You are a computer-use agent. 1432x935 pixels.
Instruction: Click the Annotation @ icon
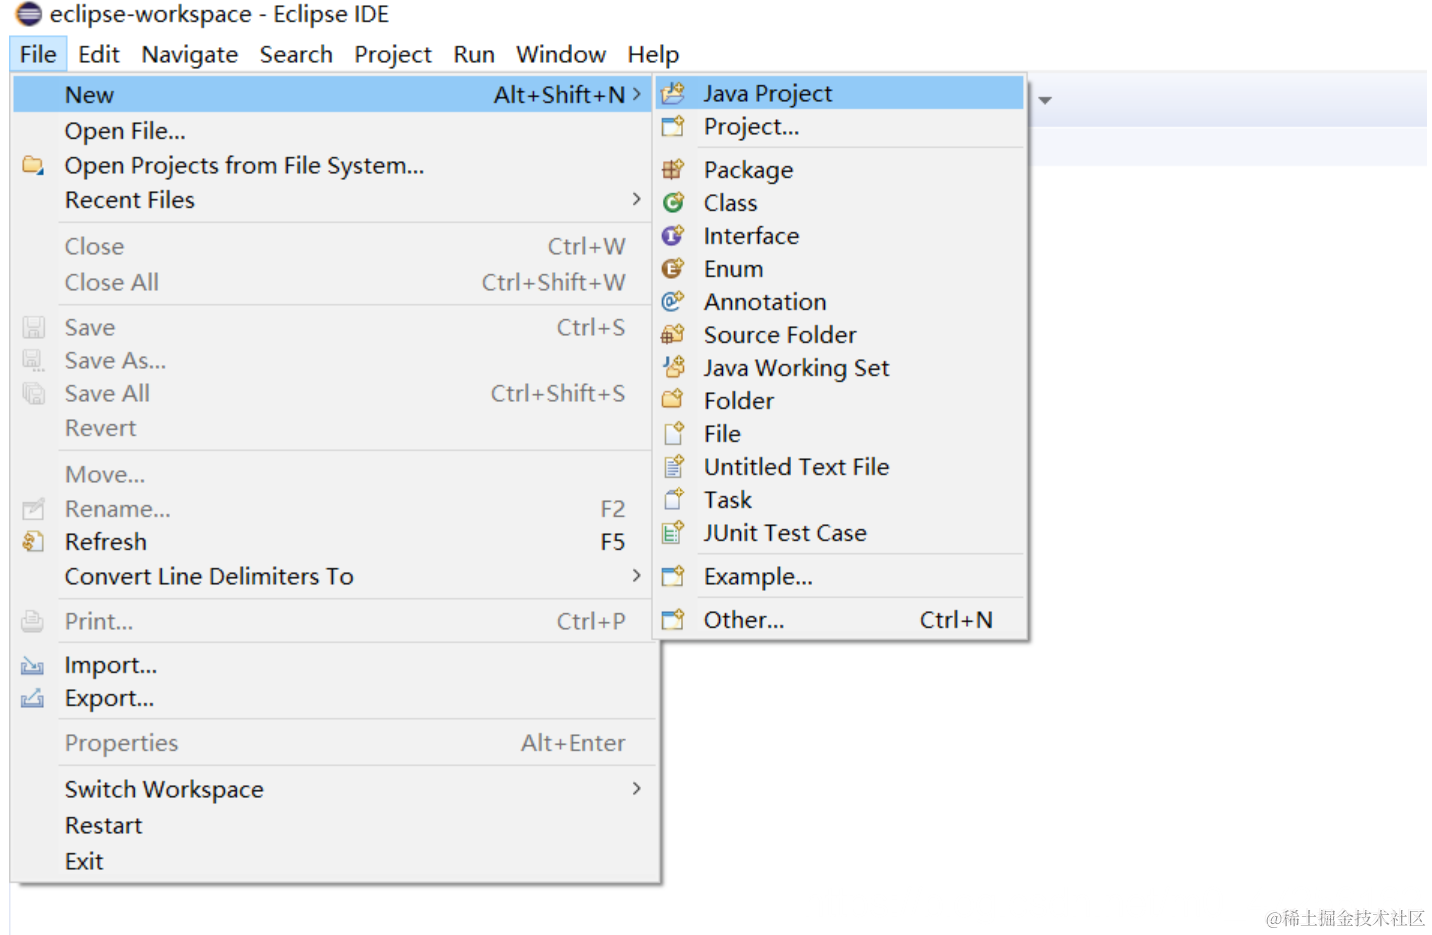673,301
